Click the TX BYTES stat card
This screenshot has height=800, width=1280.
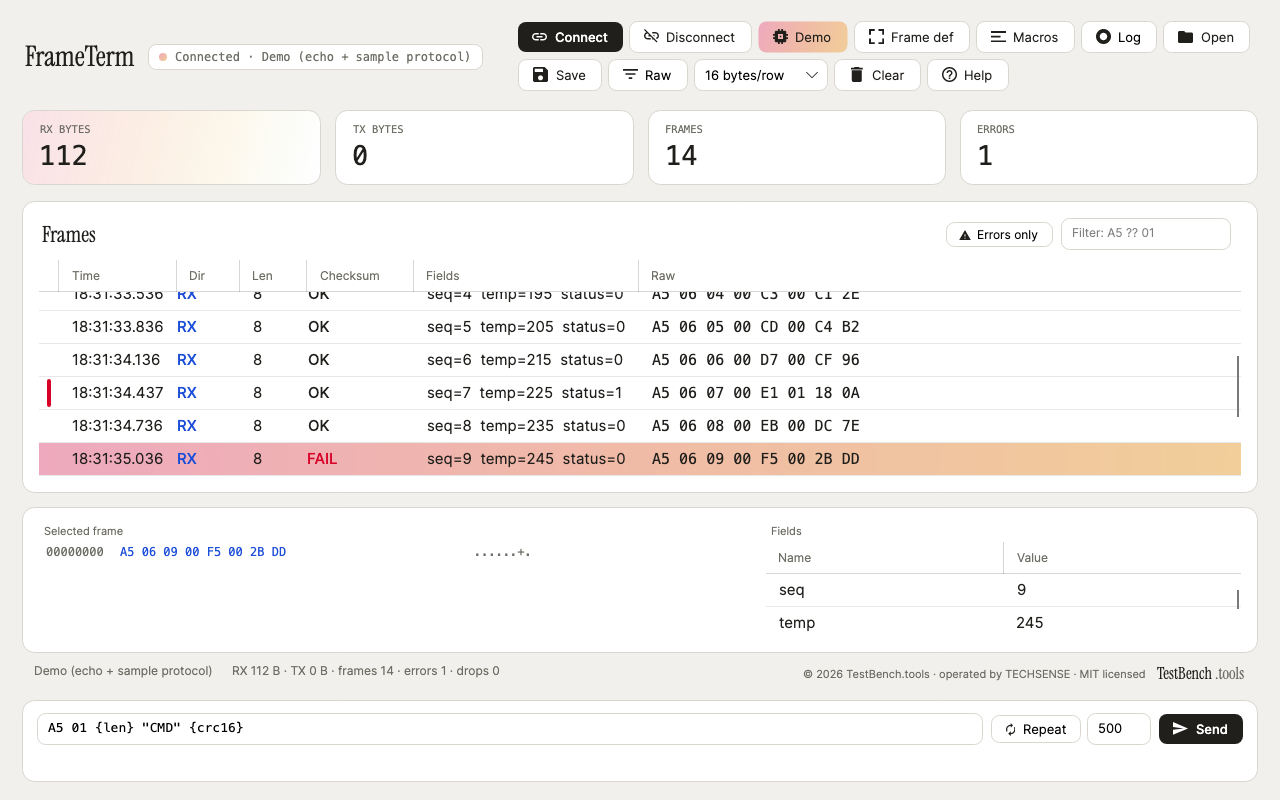point(484,147)
